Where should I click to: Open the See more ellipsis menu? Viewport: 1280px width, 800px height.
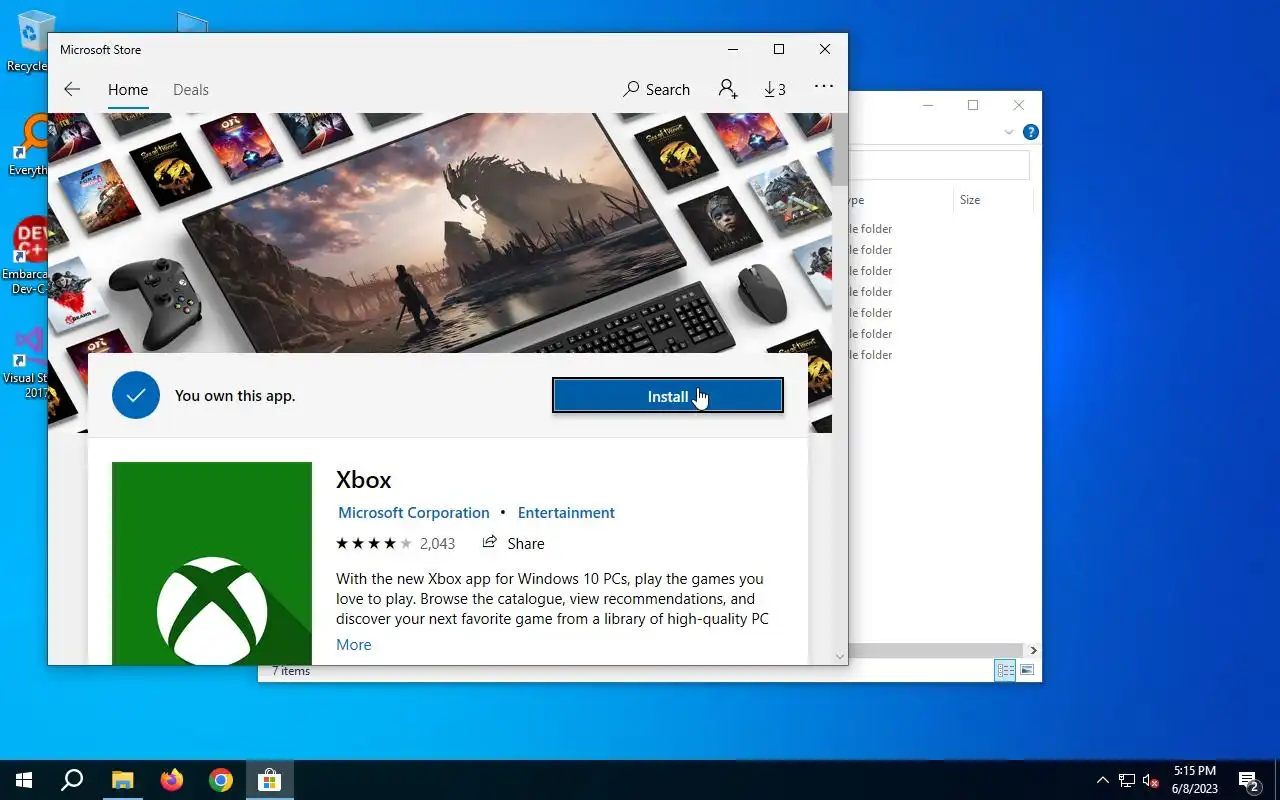[824, 87]
